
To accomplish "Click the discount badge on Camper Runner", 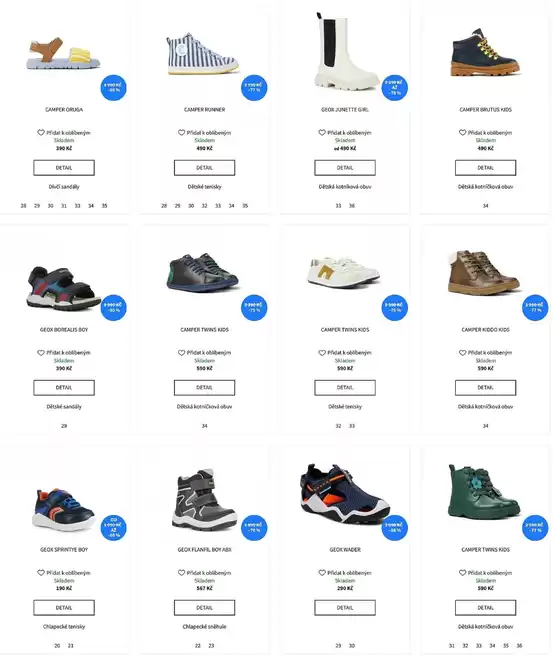I will coord(254,88).
